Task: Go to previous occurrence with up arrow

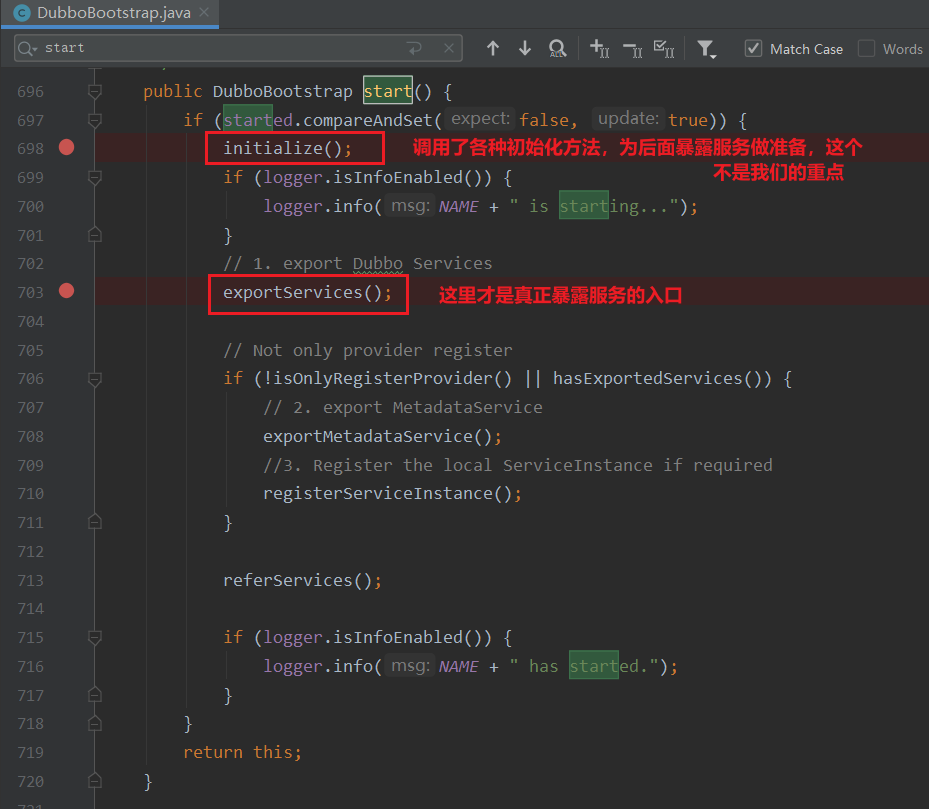Action: (x=492, y=49)
